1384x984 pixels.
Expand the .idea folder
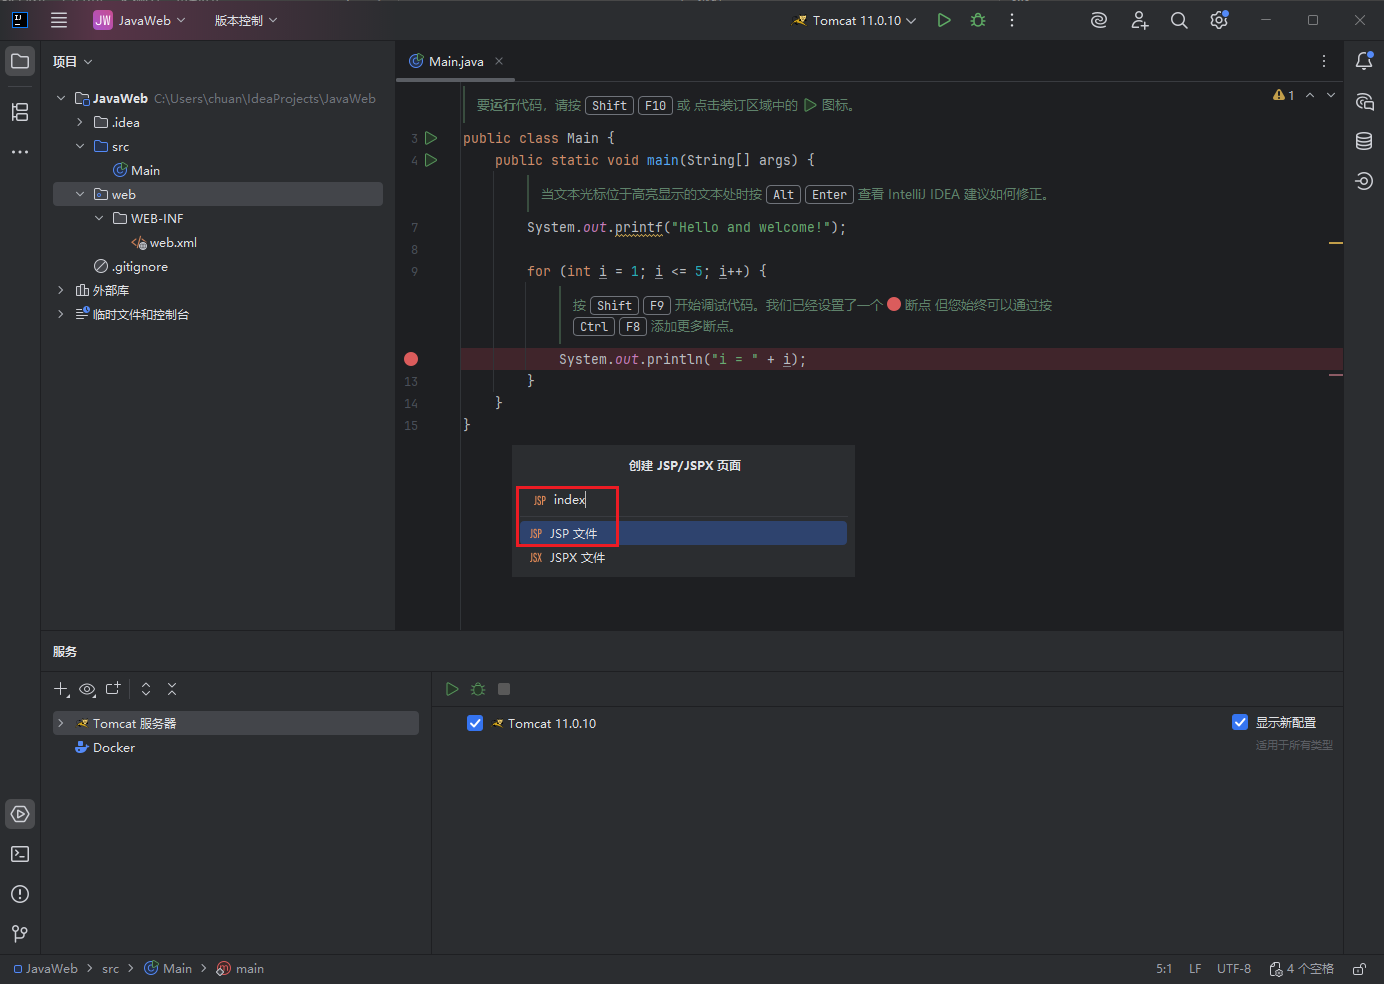pyautogui.click(x=80, y=122)
